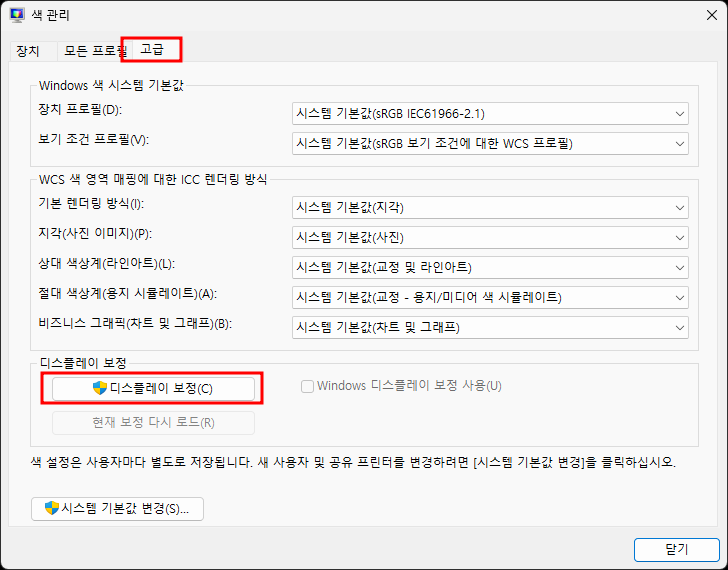Click the Color Management monitor icon in title bar

[17, 15]
